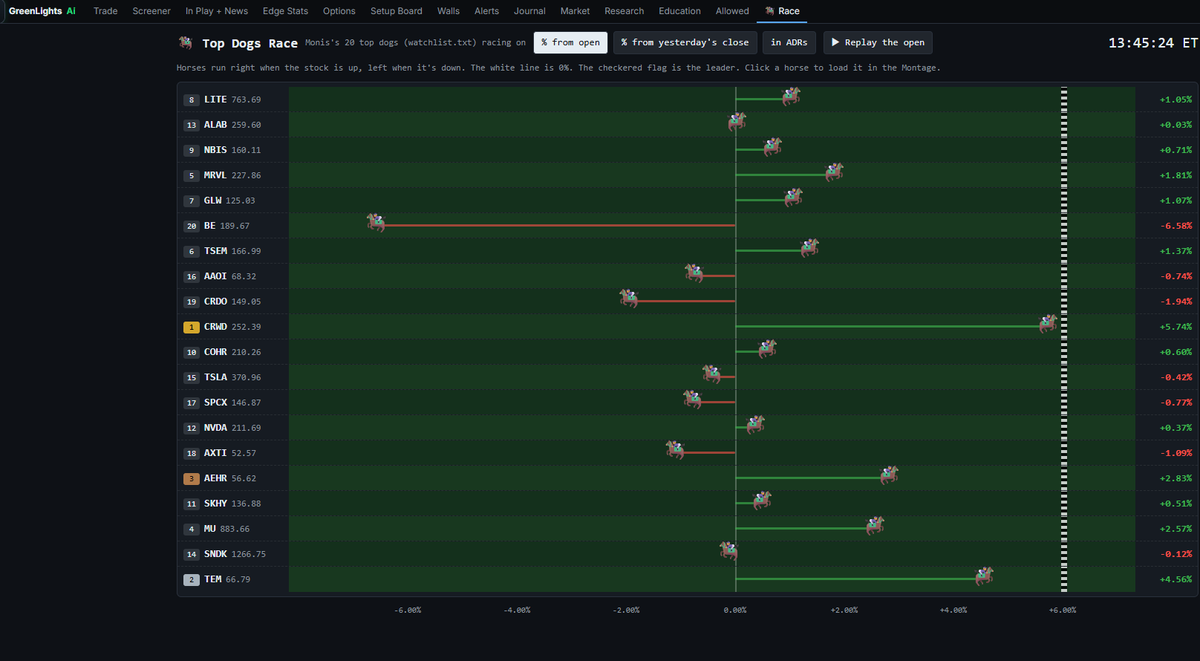The height and width of the screenshot is (661, 1200).
Task: Open the Research tab
Action: pos(624,11)
